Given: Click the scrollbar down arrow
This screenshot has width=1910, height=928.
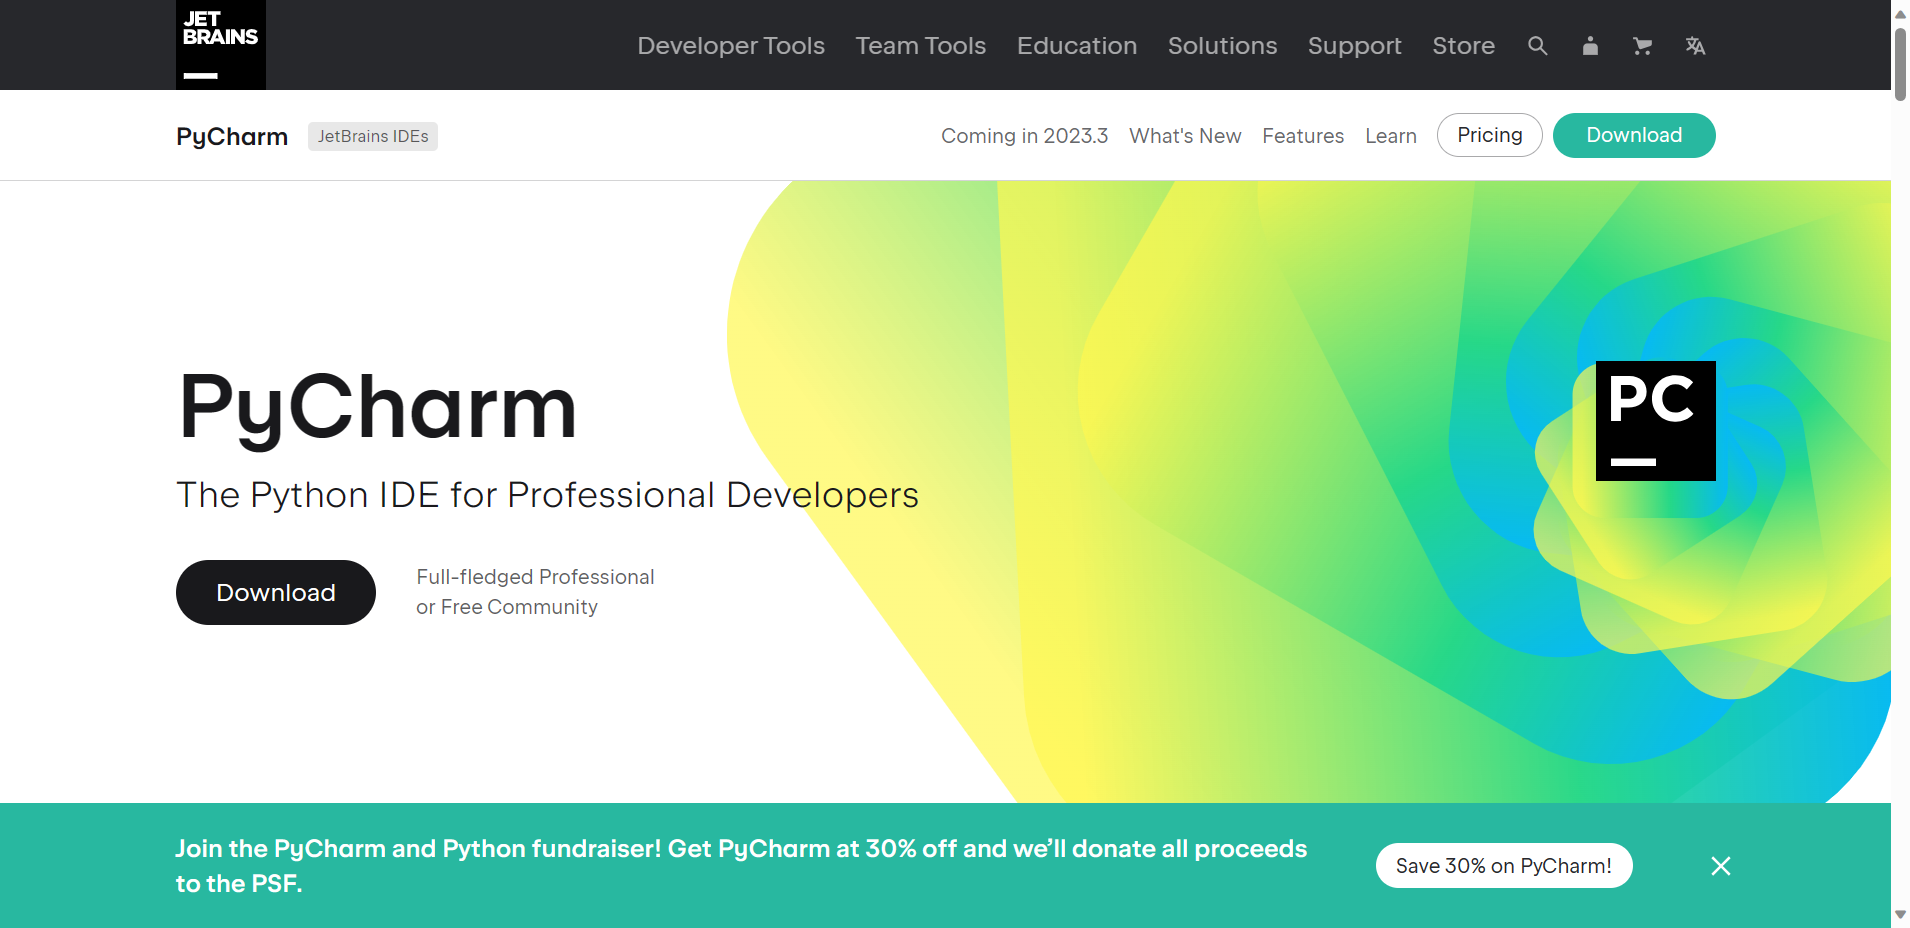Looking at the screenshot, I should pyautogui.click(x=1900, y=915).
